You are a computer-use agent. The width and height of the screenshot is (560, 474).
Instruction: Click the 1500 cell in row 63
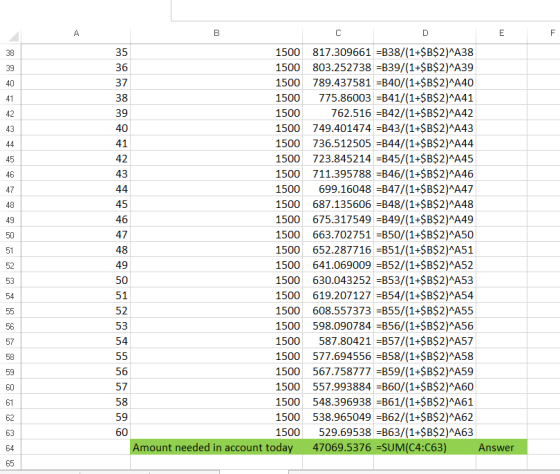coord(216,432)
